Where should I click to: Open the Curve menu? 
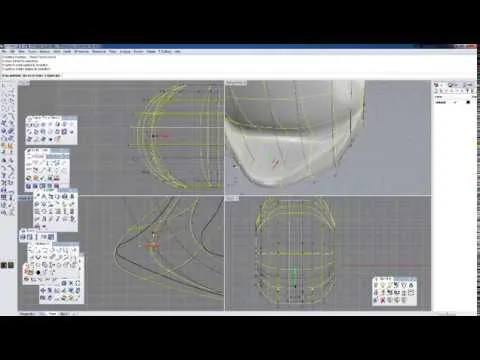coord(32,51)
